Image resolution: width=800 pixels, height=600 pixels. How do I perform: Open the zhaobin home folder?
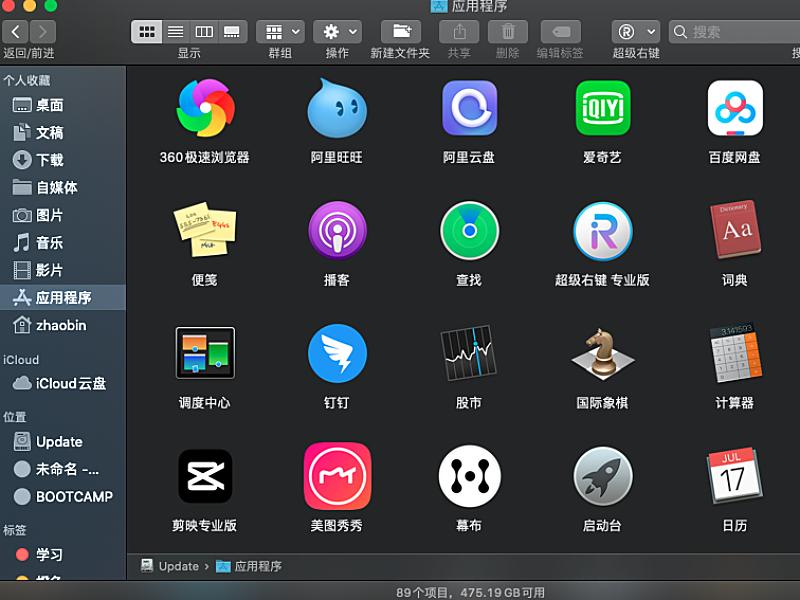(x=63, y=325)
